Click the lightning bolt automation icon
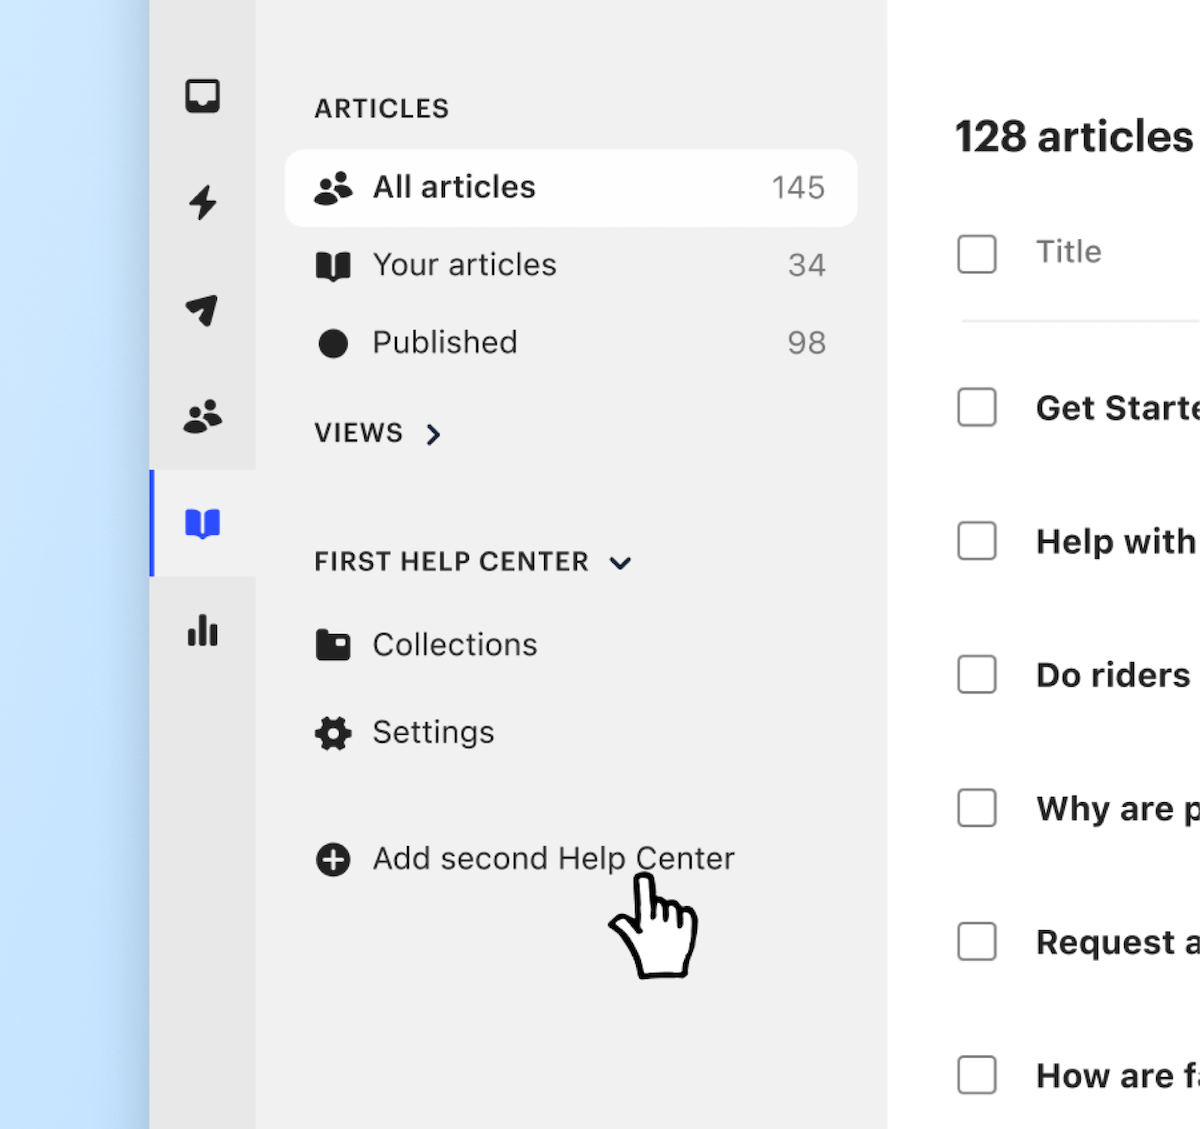The width and height of the screenshot is (1200, 1129). pos(203,202)
